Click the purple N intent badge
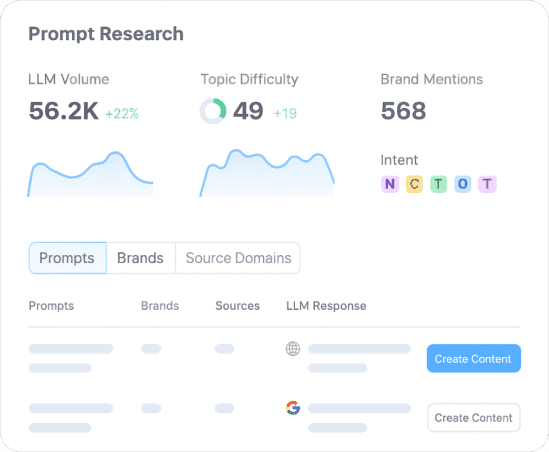 (390, 184)
